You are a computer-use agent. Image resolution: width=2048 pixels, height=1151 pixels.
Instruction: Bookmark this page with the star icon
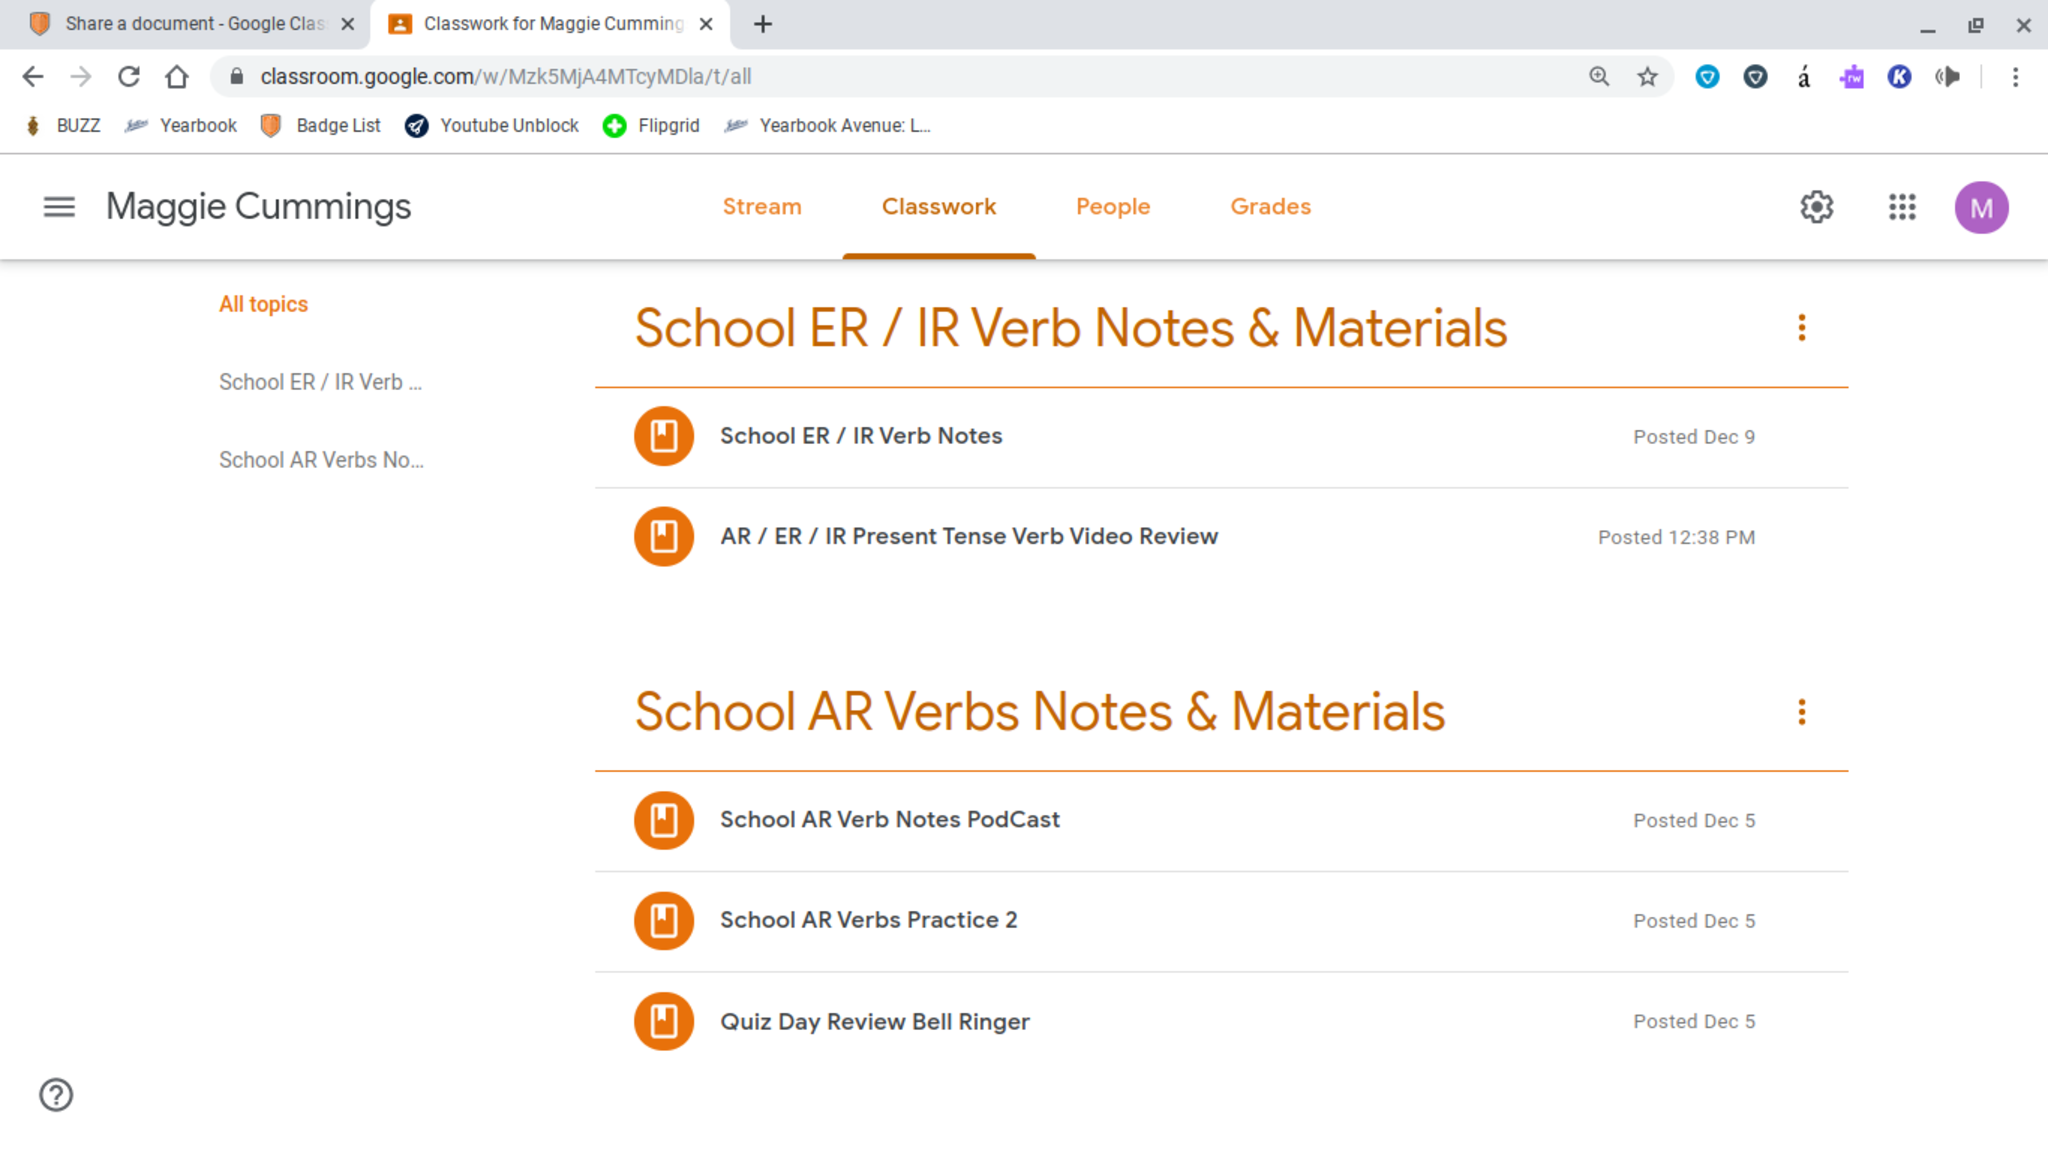coord(1647,77)
